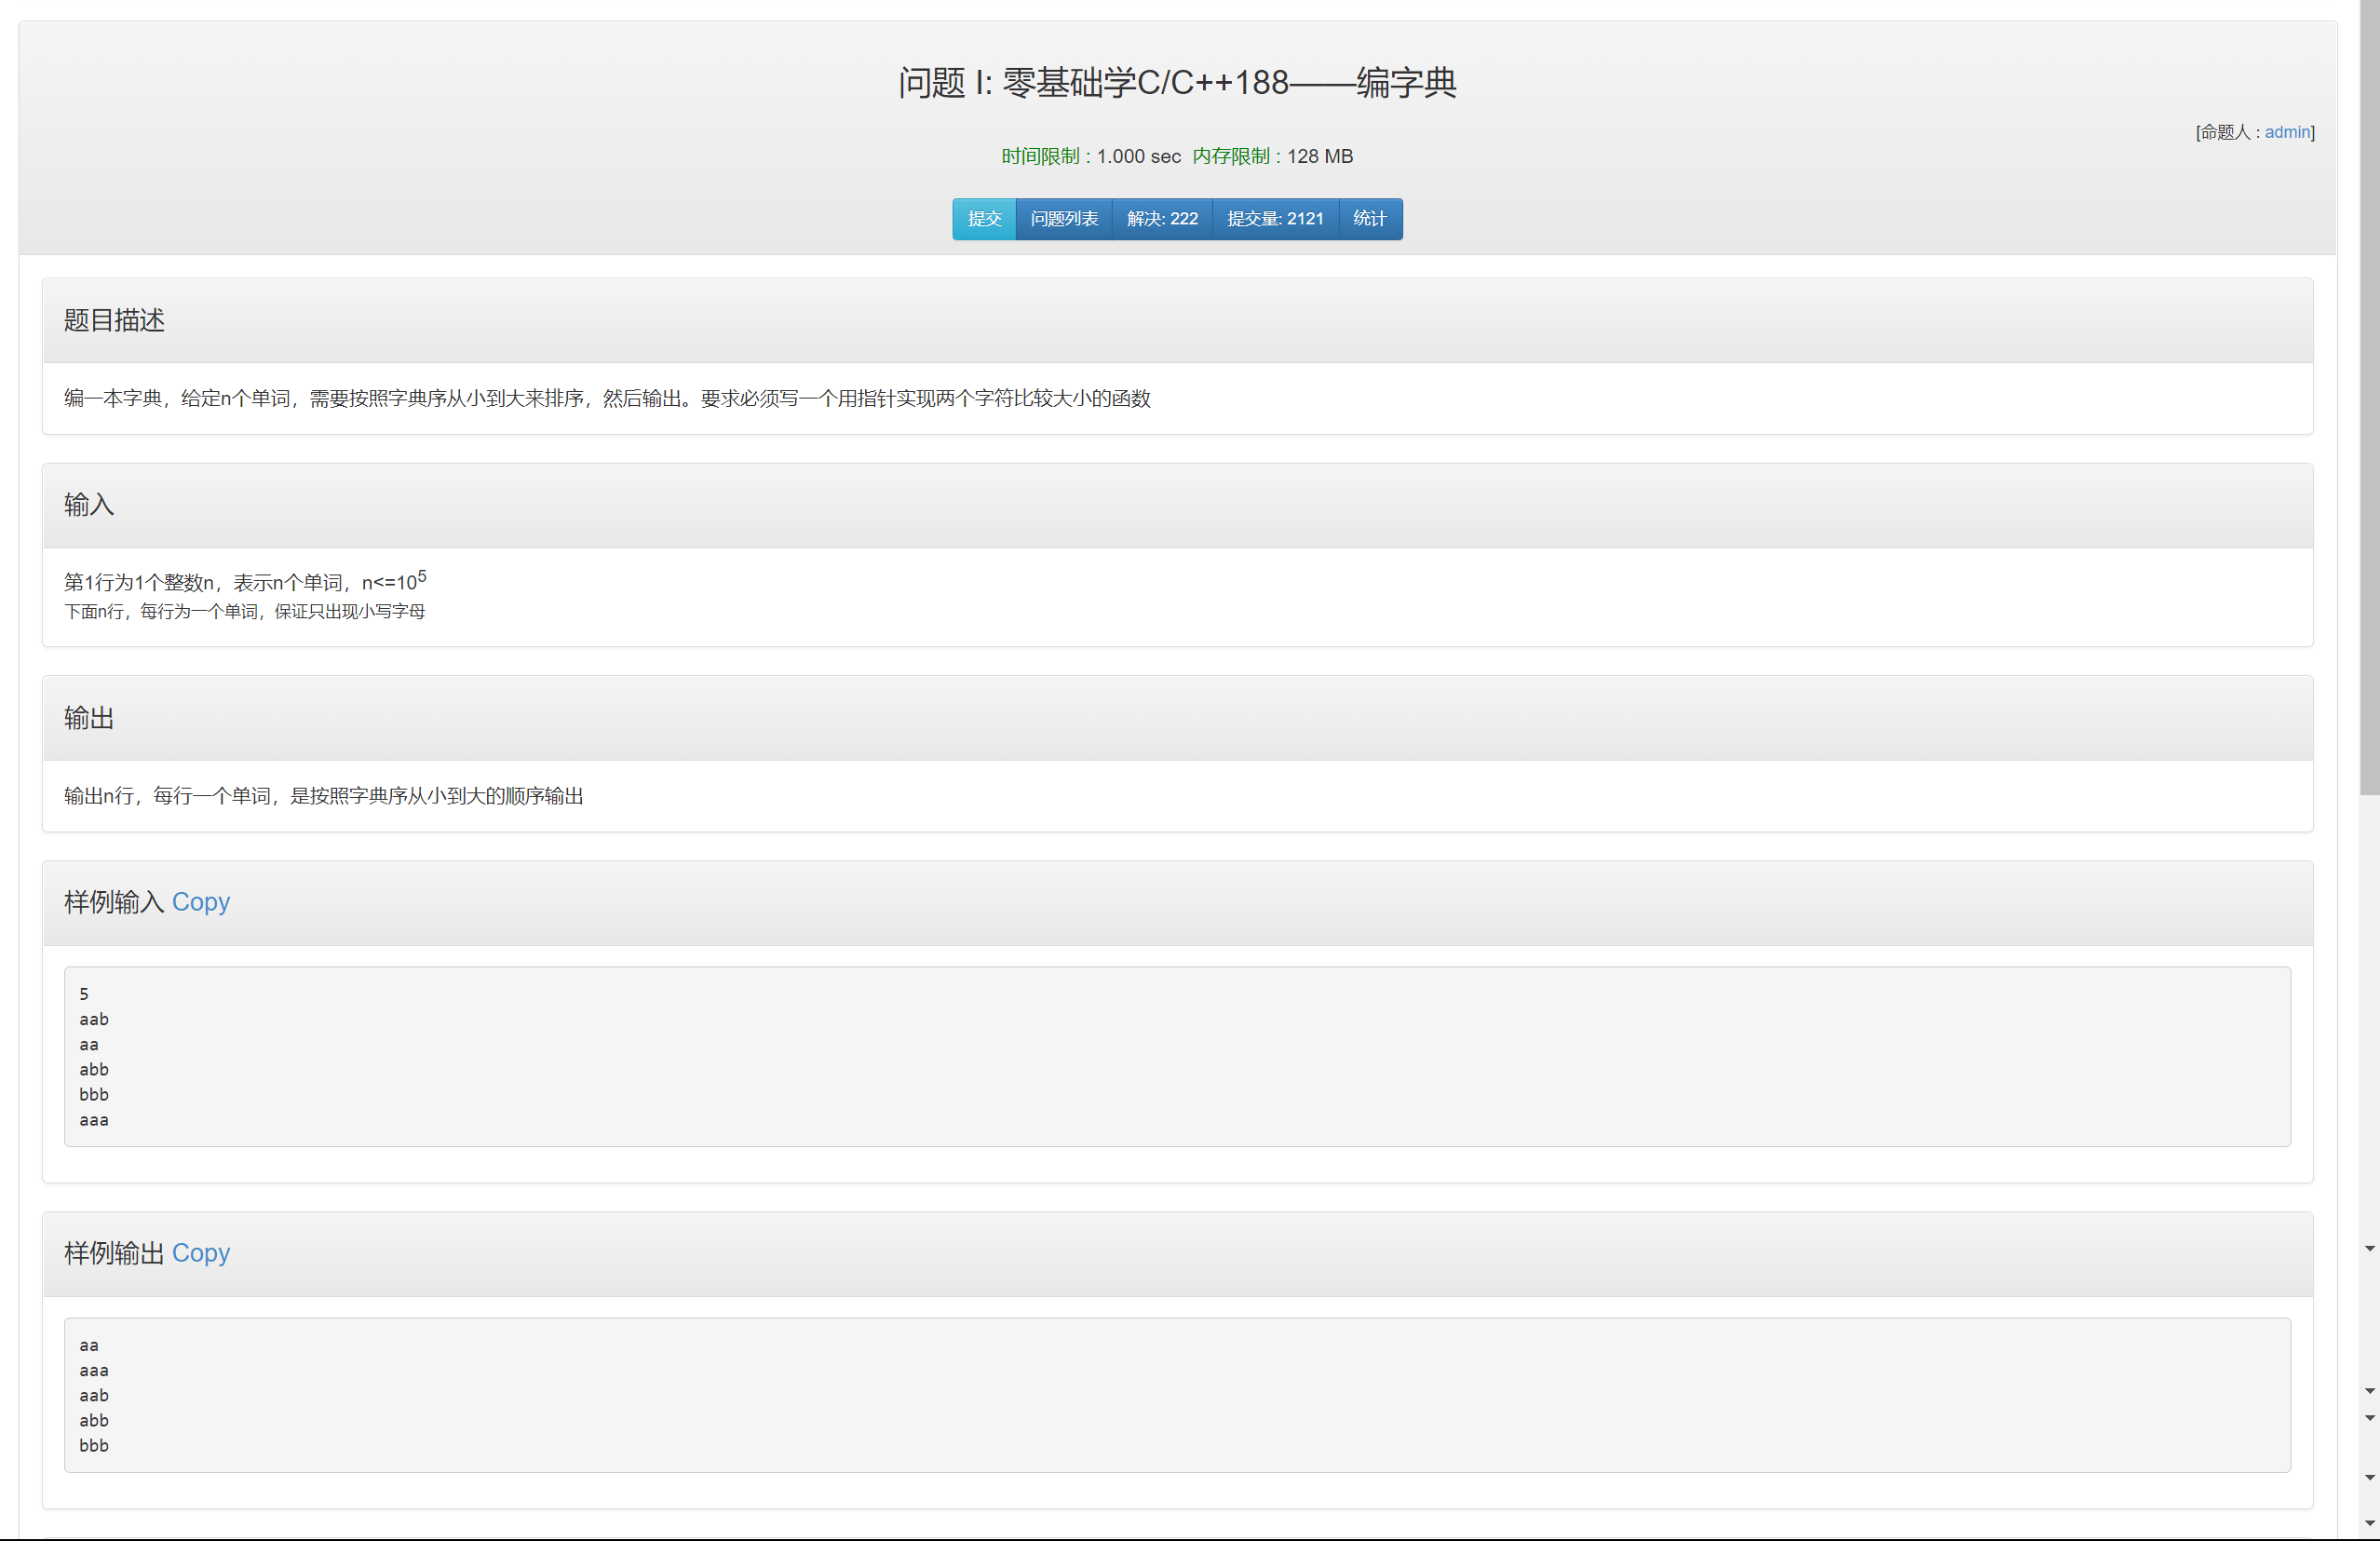Click the 输入 section header
Viewport: 2380px width, 1541px height.
point(89,505)
